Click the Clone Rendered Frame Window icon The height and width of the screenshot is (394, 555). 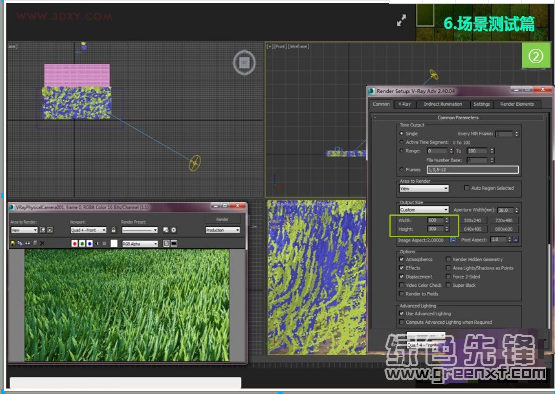(27, 243)
